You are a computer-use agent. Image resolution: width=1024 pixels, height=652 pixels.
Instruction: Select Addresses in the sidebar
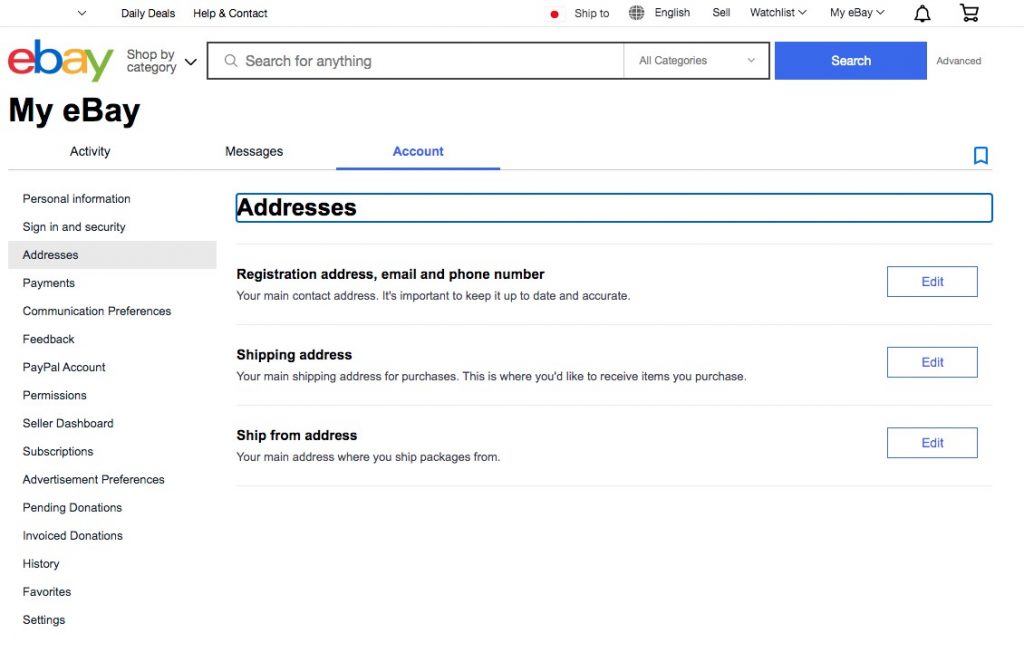click(112, 255)
